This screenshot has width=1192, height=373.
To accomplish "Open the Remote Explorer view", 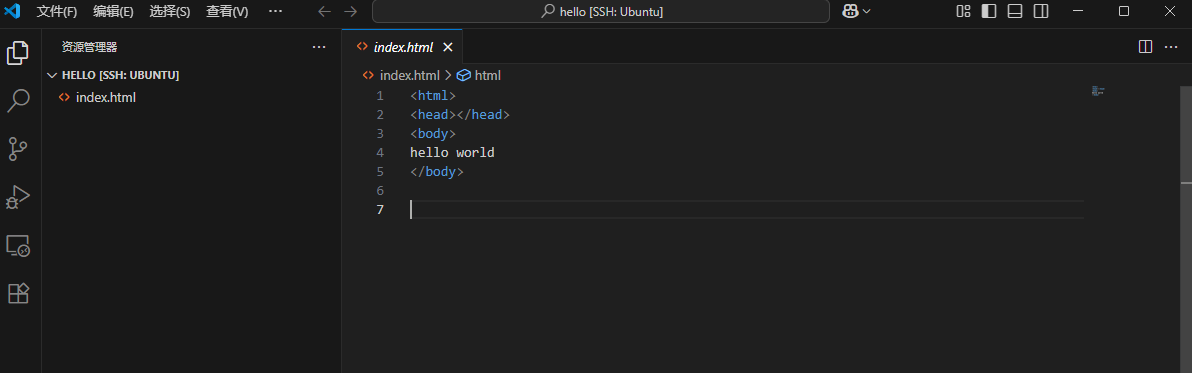I will [18, 245].
